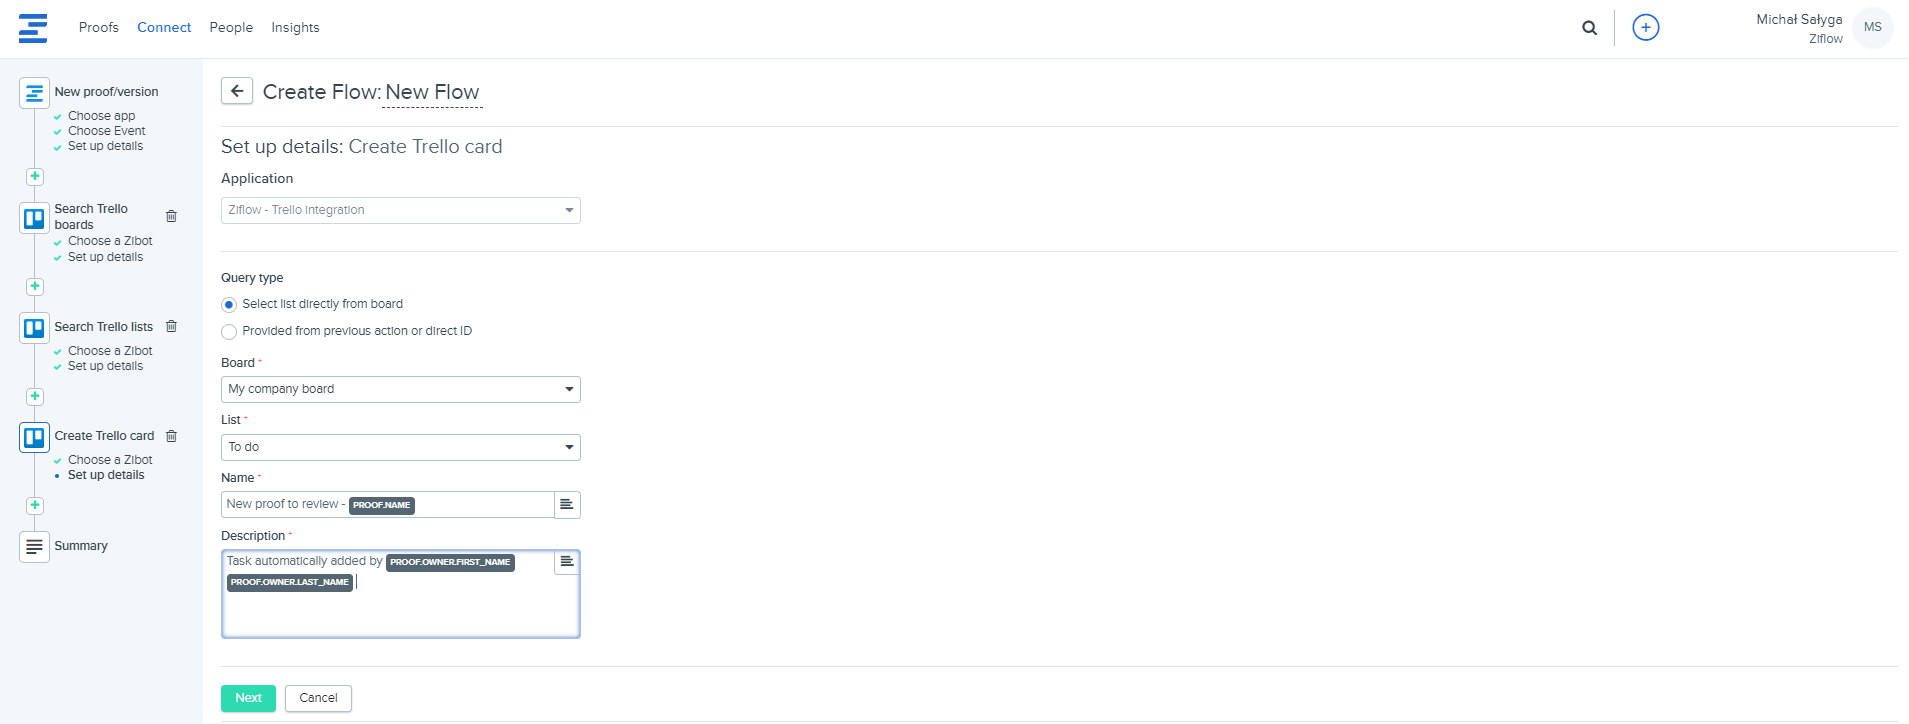Open variable picker for the Name field

567,504
